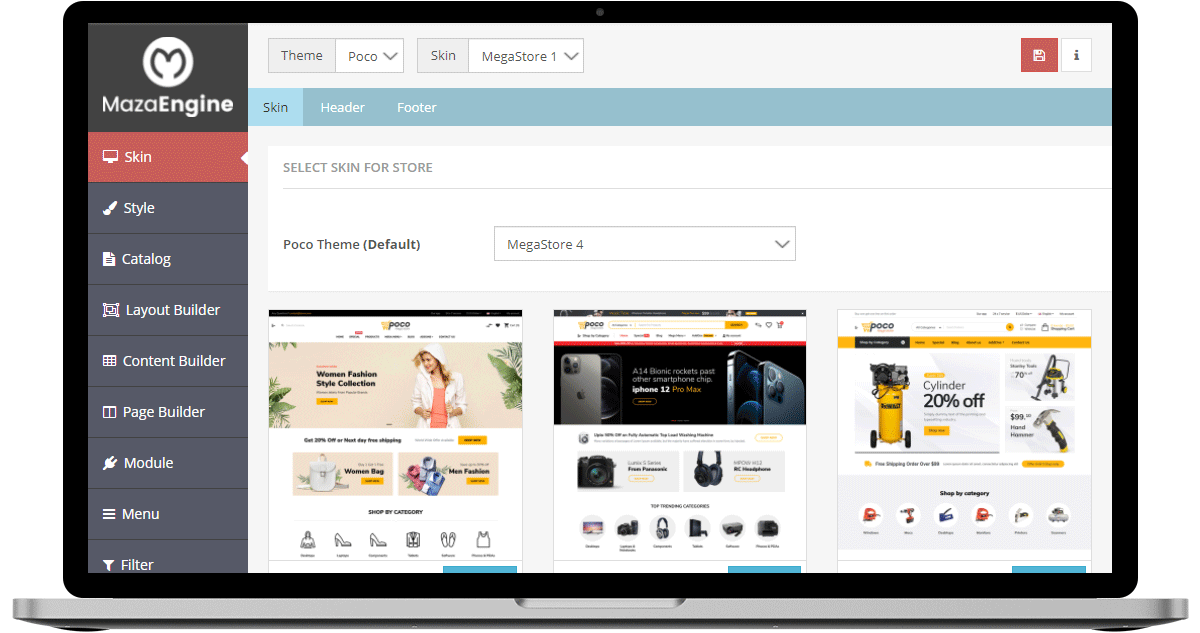Screen dimensions: 1200x633
Task: Click the SELECT SKIN FOR STORE heading
Action: pos(358,167)
